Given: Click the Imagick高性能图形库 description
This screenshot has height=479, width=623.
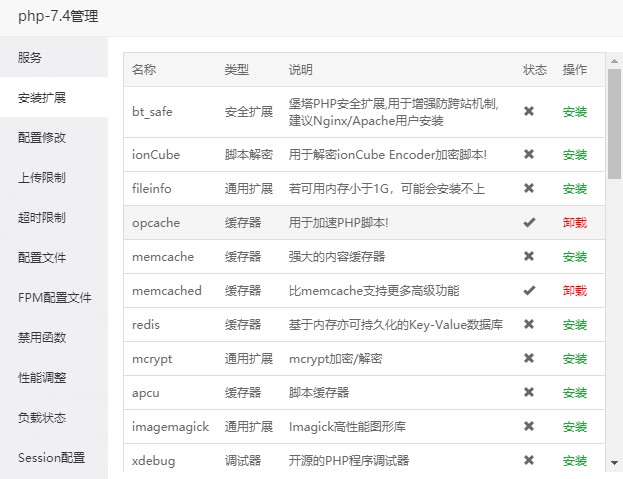Looking at the screenshot, I should (x=347, y=427).
